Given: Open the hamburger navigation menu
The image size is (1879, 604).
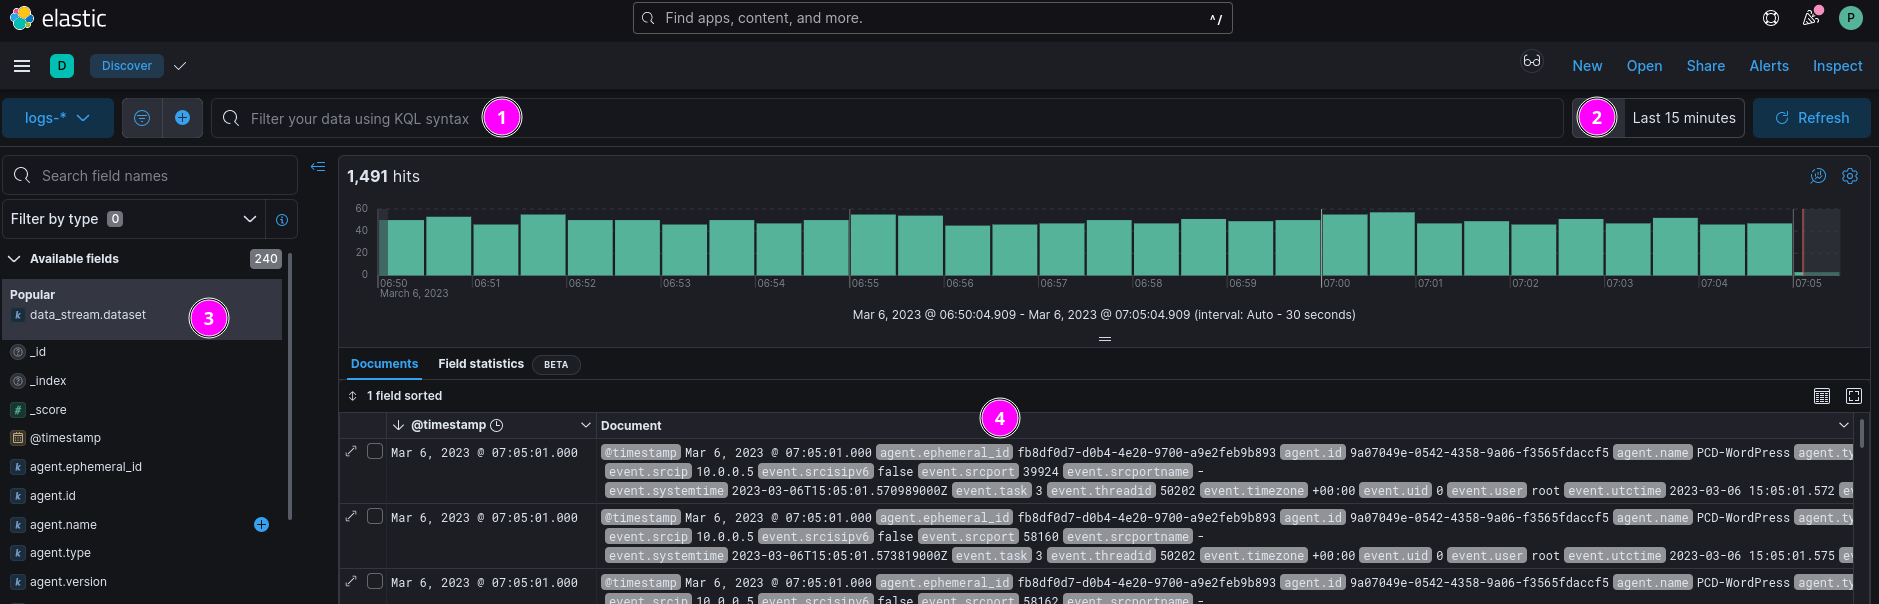Looking at the screenshot, I should click(x=22, y=66).
